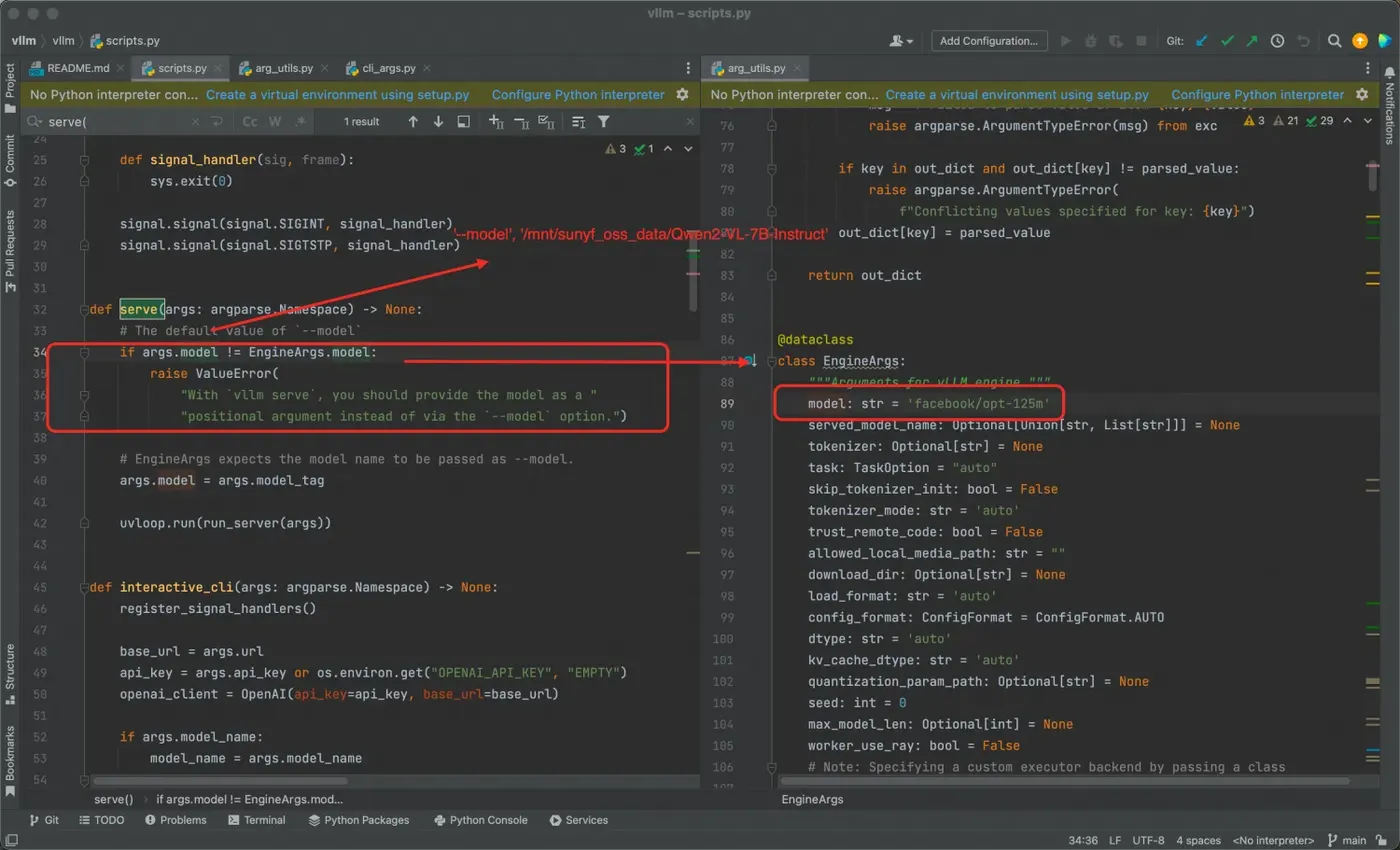Open the Code With Me user icon
1400x850 pixels.
901,41
